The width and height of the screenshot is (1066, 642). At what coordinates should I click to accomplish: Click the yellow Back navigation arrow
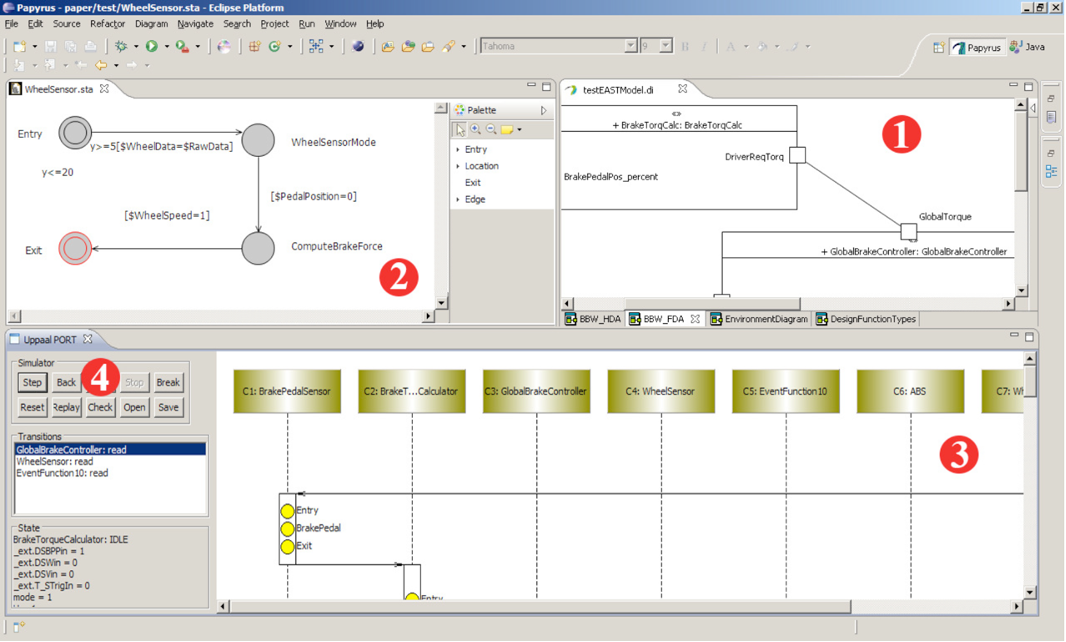pos(101,65)
